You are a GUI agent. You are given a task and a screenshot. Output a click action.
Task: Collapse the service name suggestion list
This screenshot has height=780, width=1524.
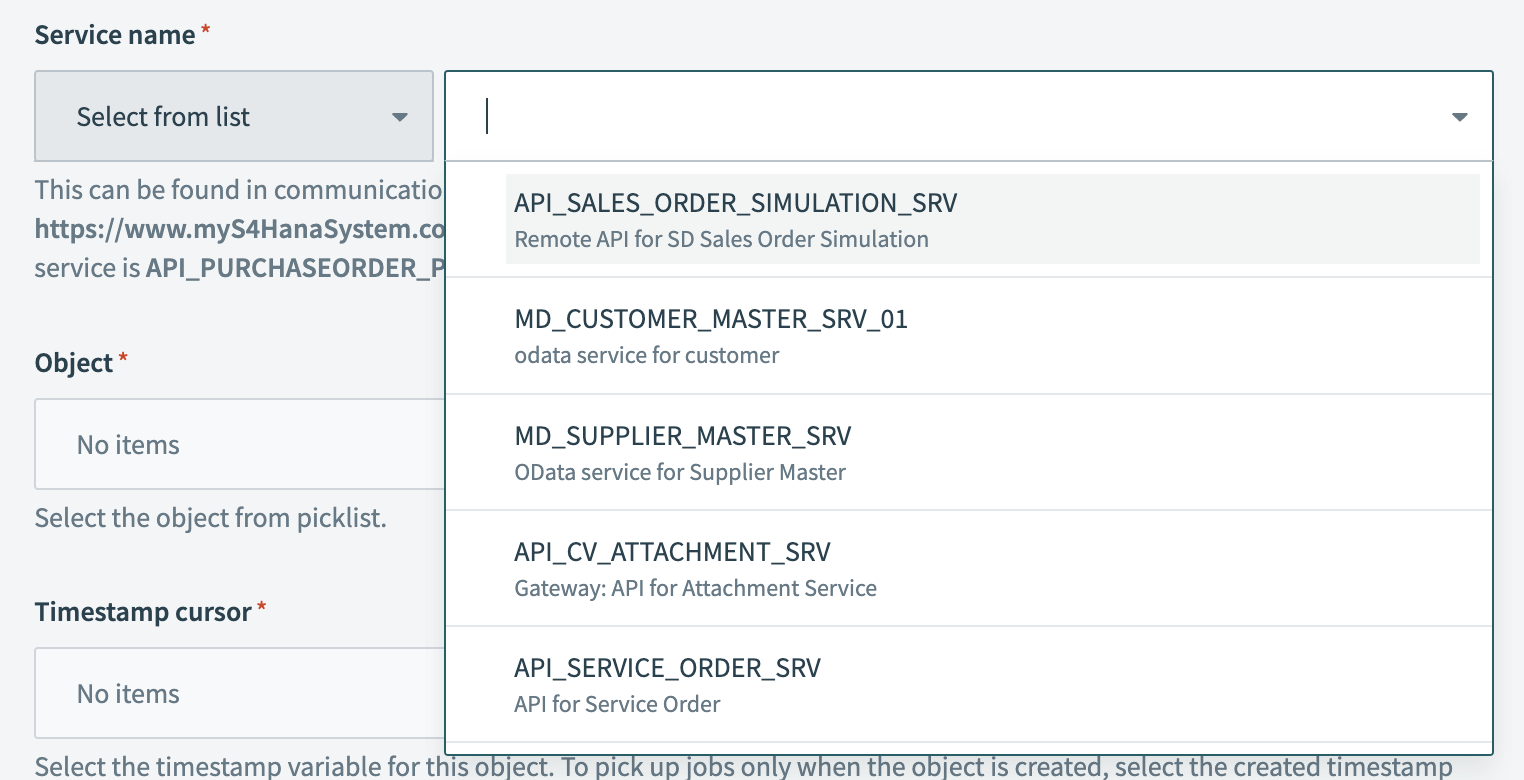pos(1459,116)
